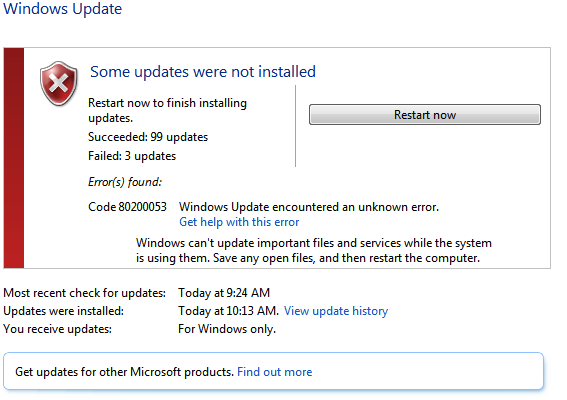Click the Code 80200053 error text

127,207
